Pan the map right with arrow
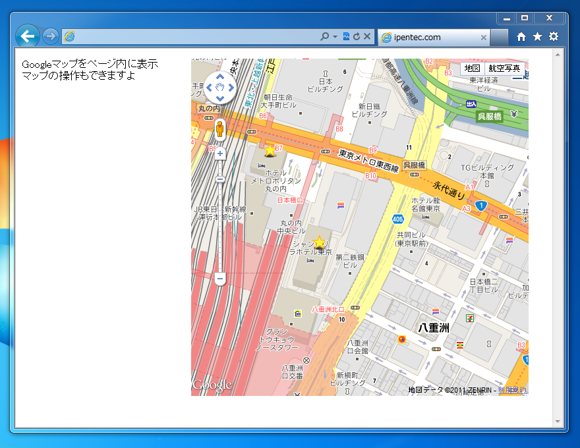The width and height of the screenshot is (580, 448). (x=231, y=88)
